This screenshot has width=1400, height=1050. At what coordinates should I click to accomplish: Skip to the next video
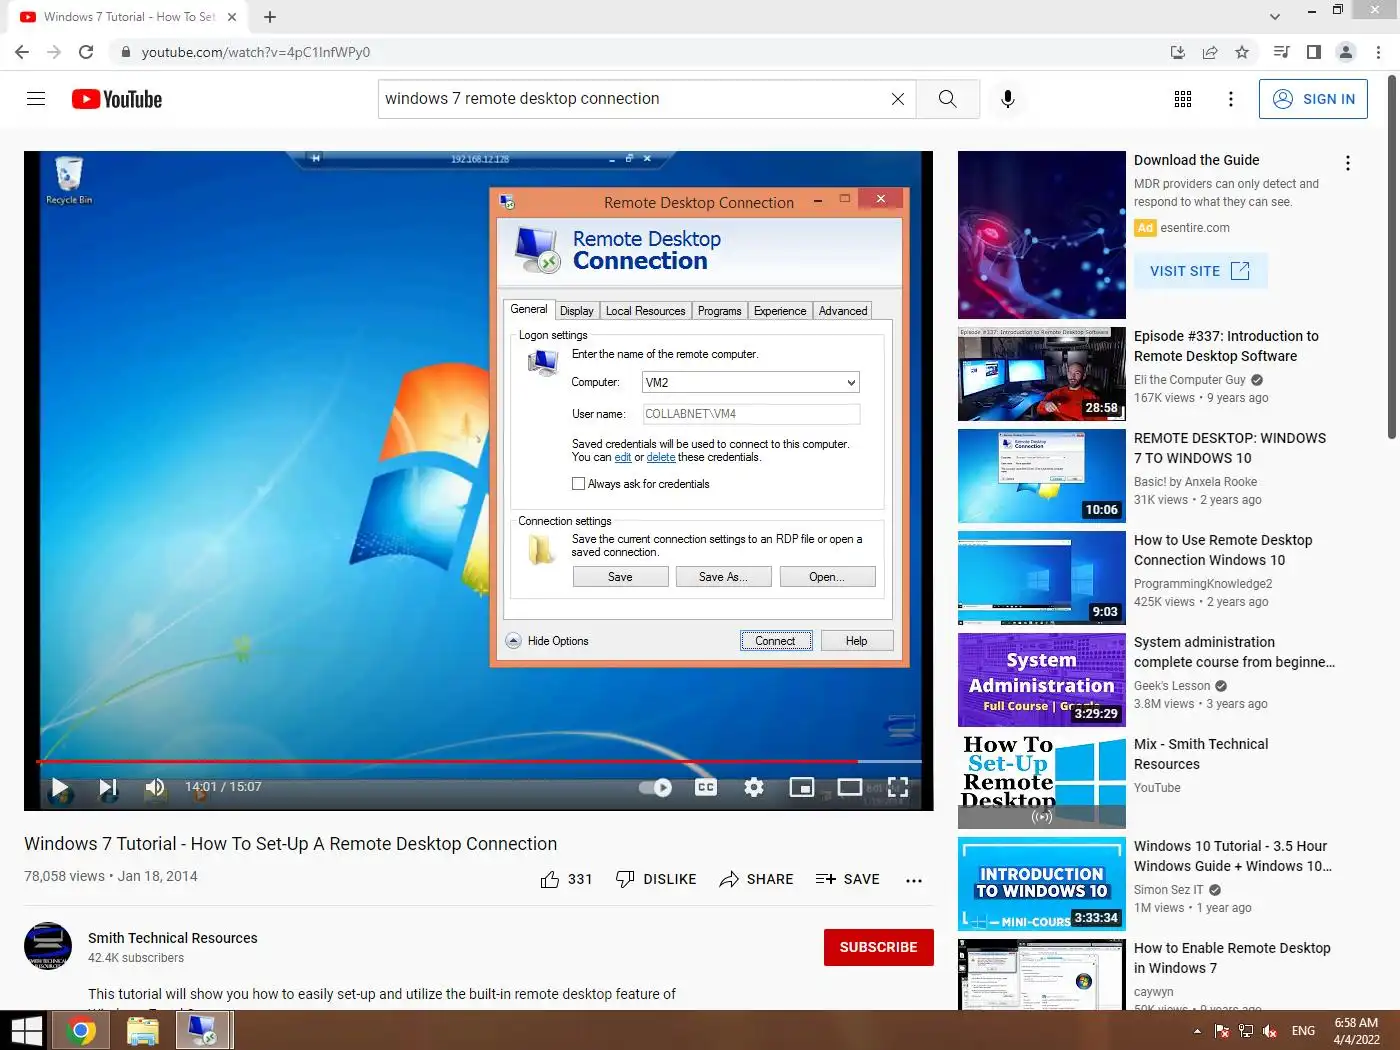(108, 788)
